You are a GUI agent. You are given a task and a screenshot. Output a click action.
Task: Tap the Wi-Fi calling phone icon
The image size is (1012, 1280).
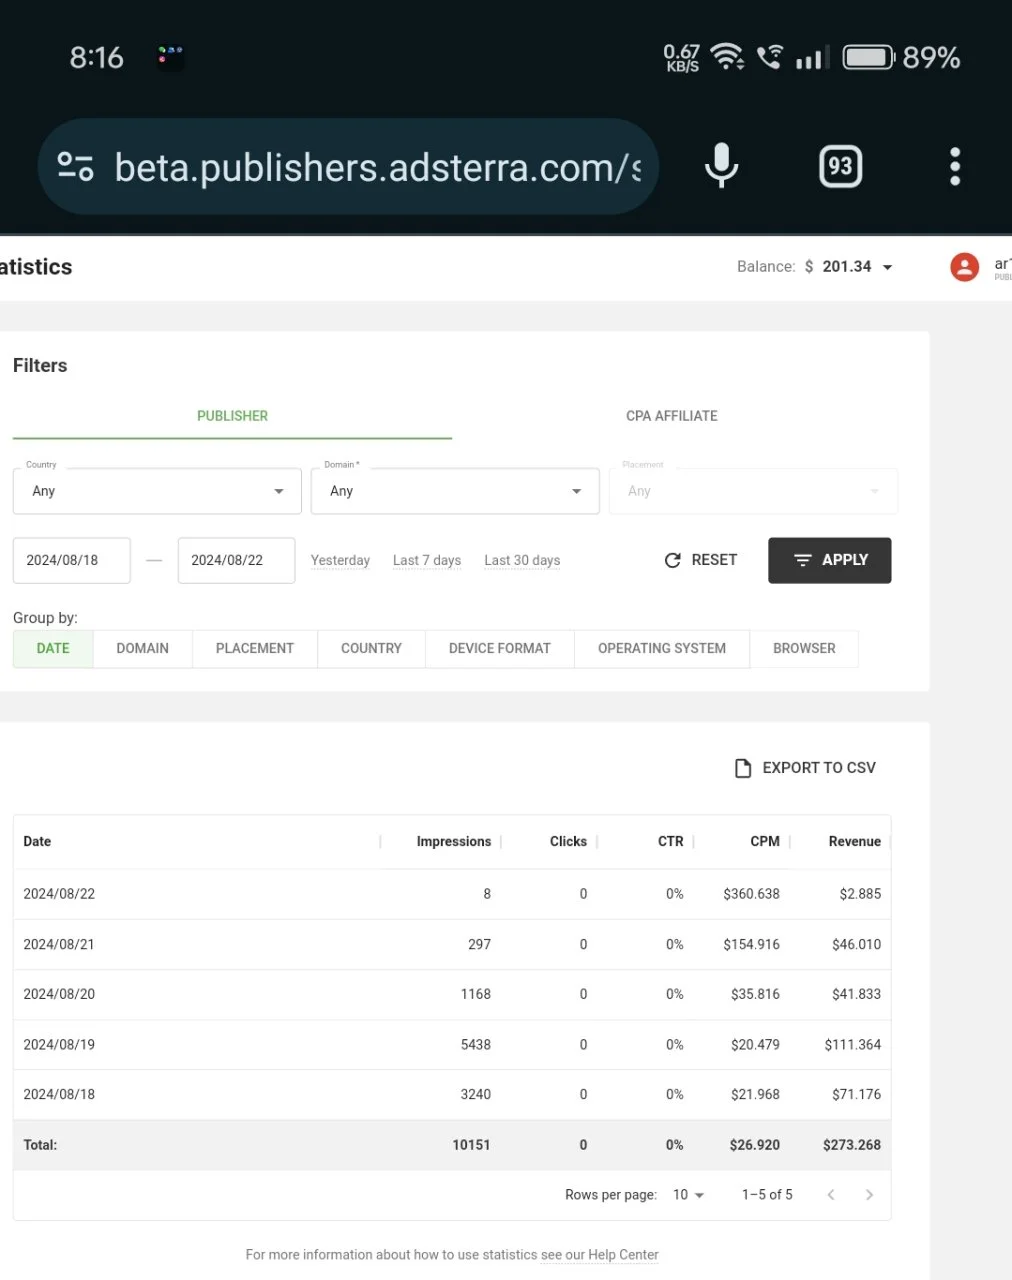(769, 57)
